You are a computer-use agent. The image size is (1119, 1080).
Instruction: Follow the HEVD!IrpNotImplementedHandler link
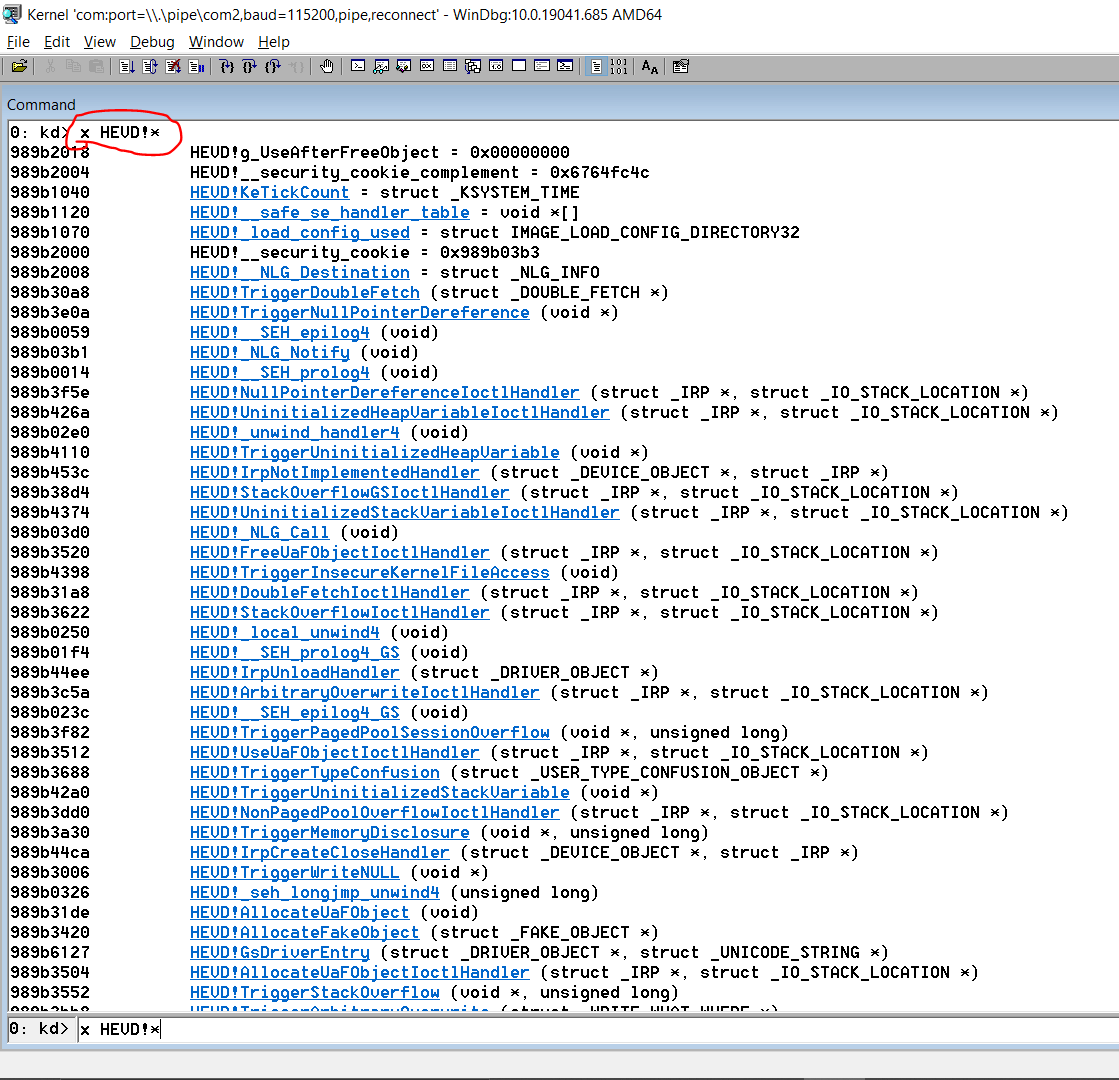[x=335, y=473]
